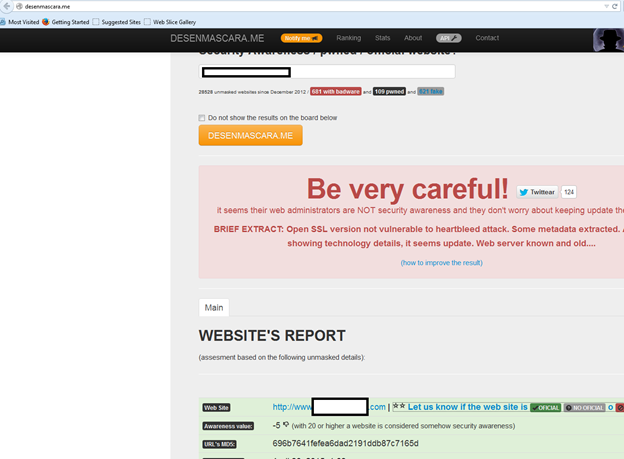Open the Most Visited bookmarks icon
Screen dimensions: 624x459
(5, 20)
